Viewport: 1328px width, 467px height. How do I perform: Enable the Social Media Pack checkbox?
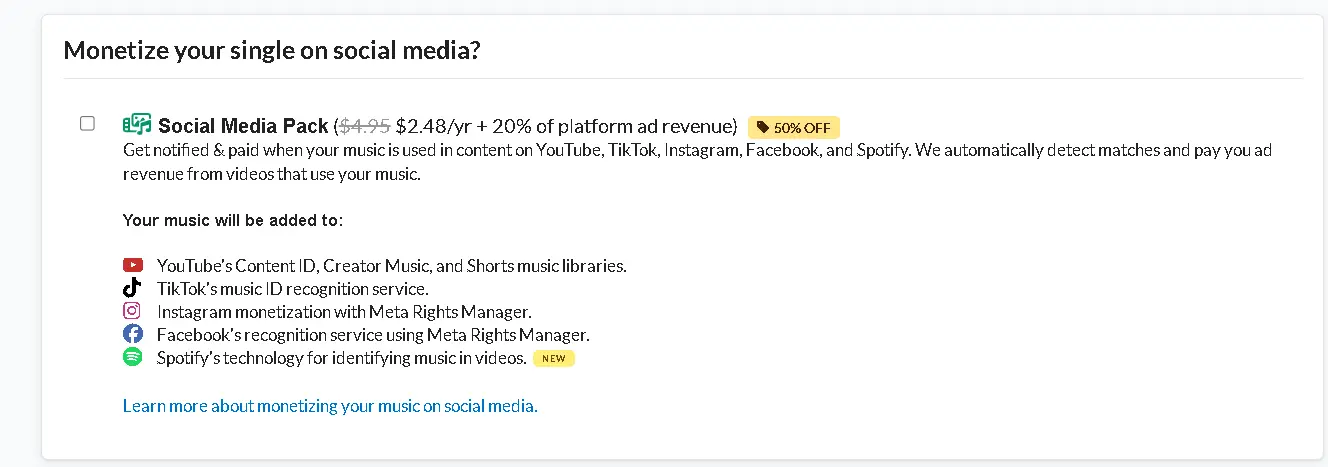tap(87, 123)
